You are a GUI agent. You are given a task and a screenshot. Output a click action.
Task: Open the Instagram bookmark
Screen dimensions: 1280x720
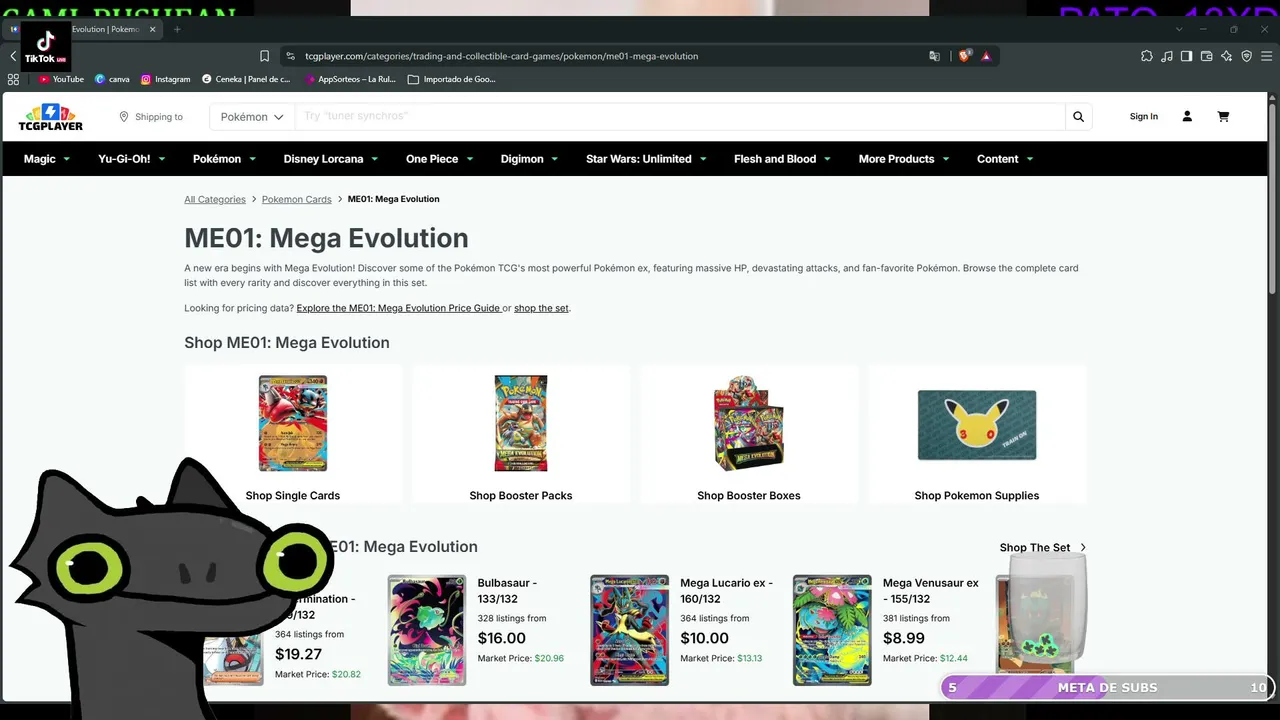[x=165, y=79]
